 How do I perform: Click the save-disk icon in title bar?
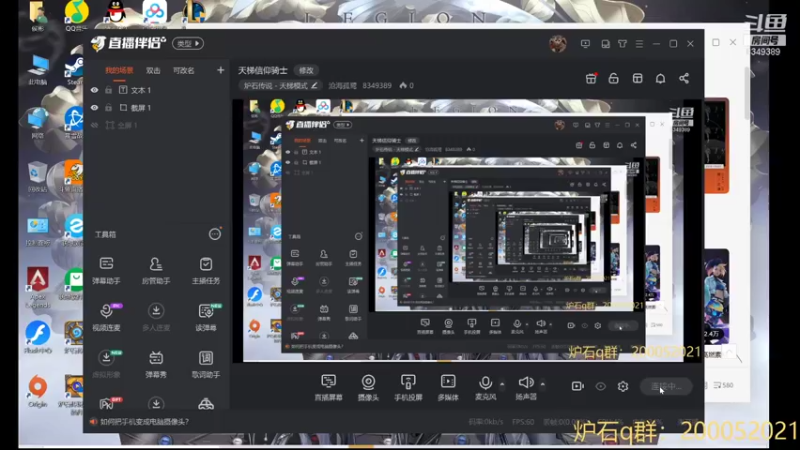[605, 44]
